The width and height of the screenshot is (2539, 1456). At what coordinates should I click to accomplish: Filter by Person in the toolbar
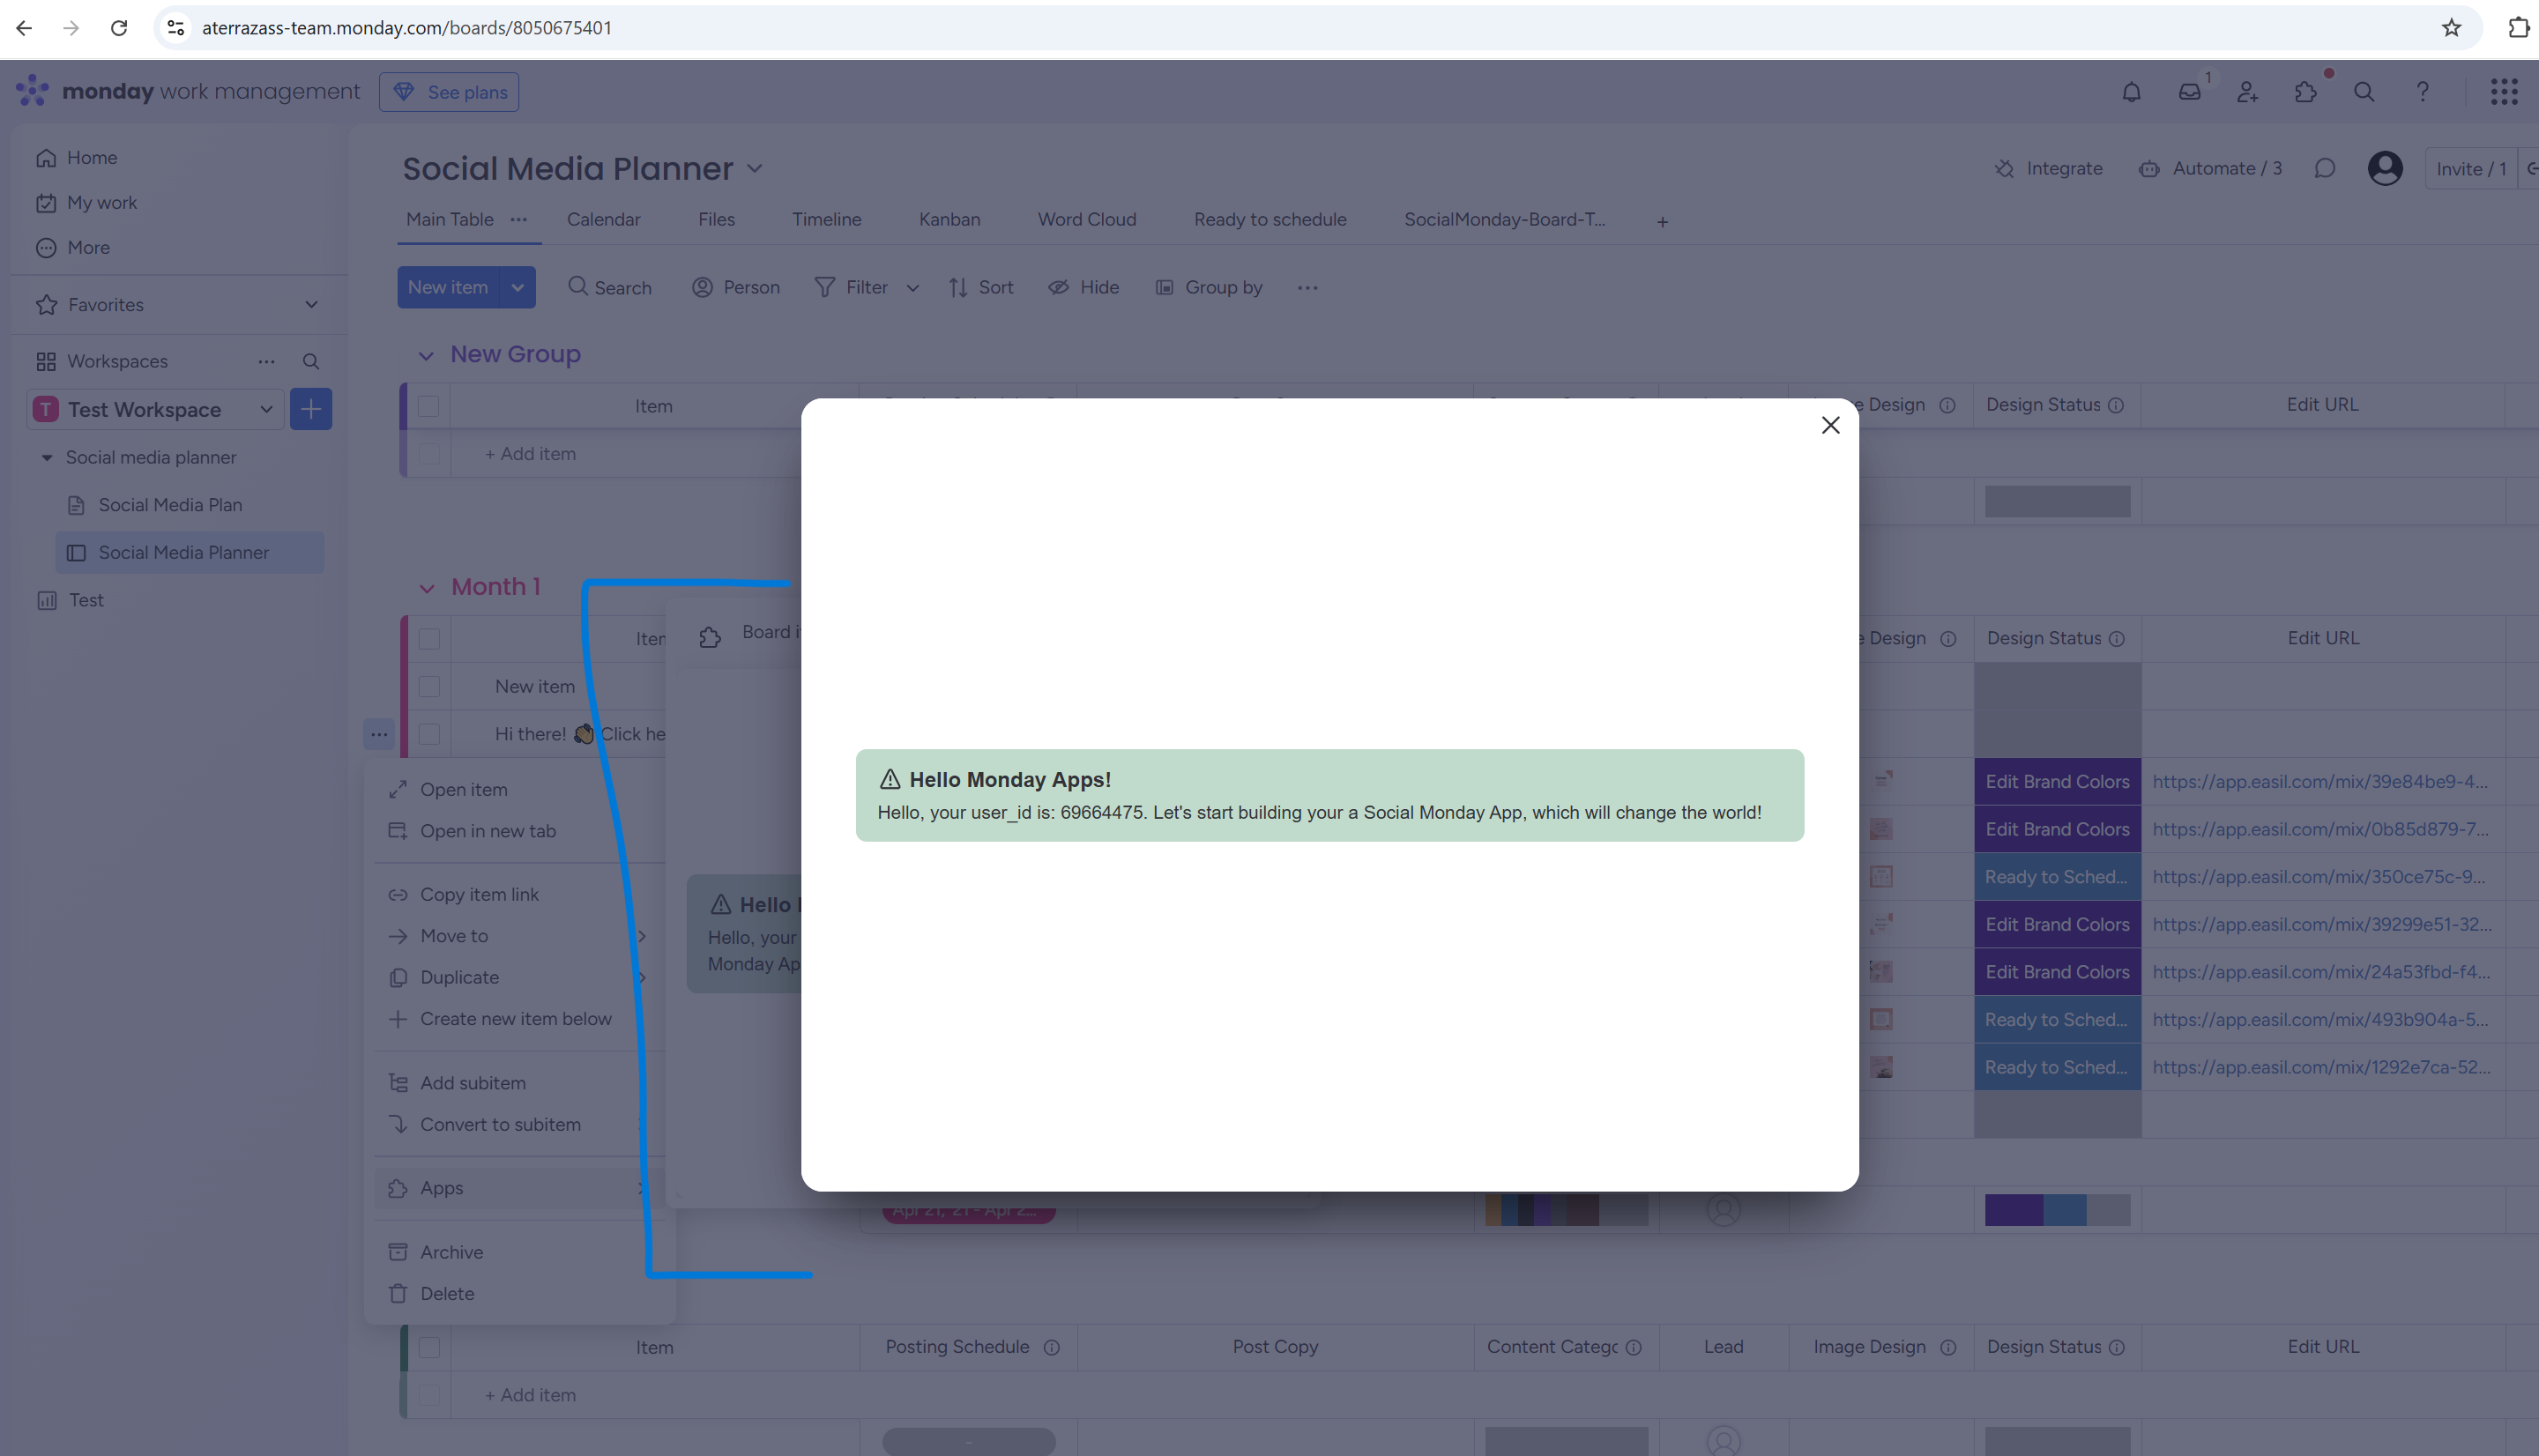(735, 287)
